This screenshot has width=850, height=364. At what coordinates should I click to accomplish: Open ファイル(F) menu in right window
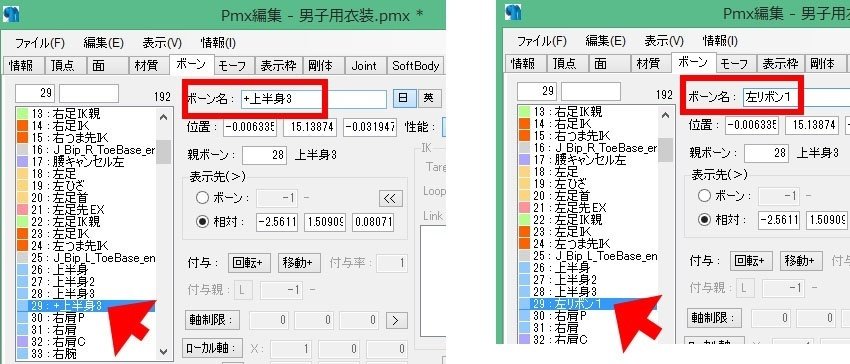coord(541,41)
